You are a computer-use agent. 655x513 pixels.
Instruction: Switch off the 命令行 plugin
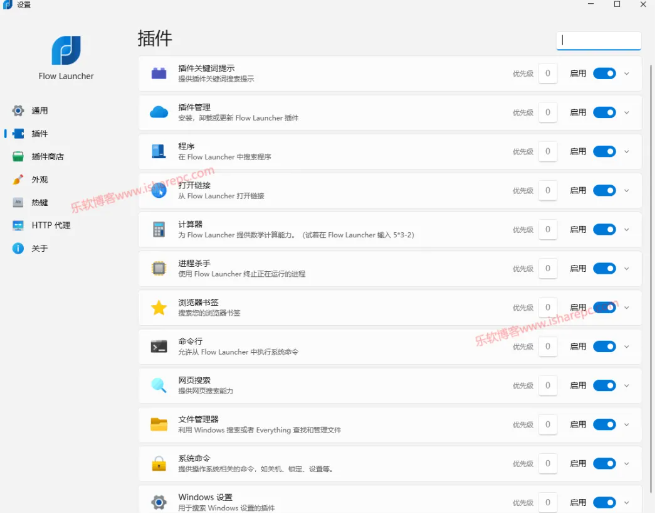(x=604, y=346)
